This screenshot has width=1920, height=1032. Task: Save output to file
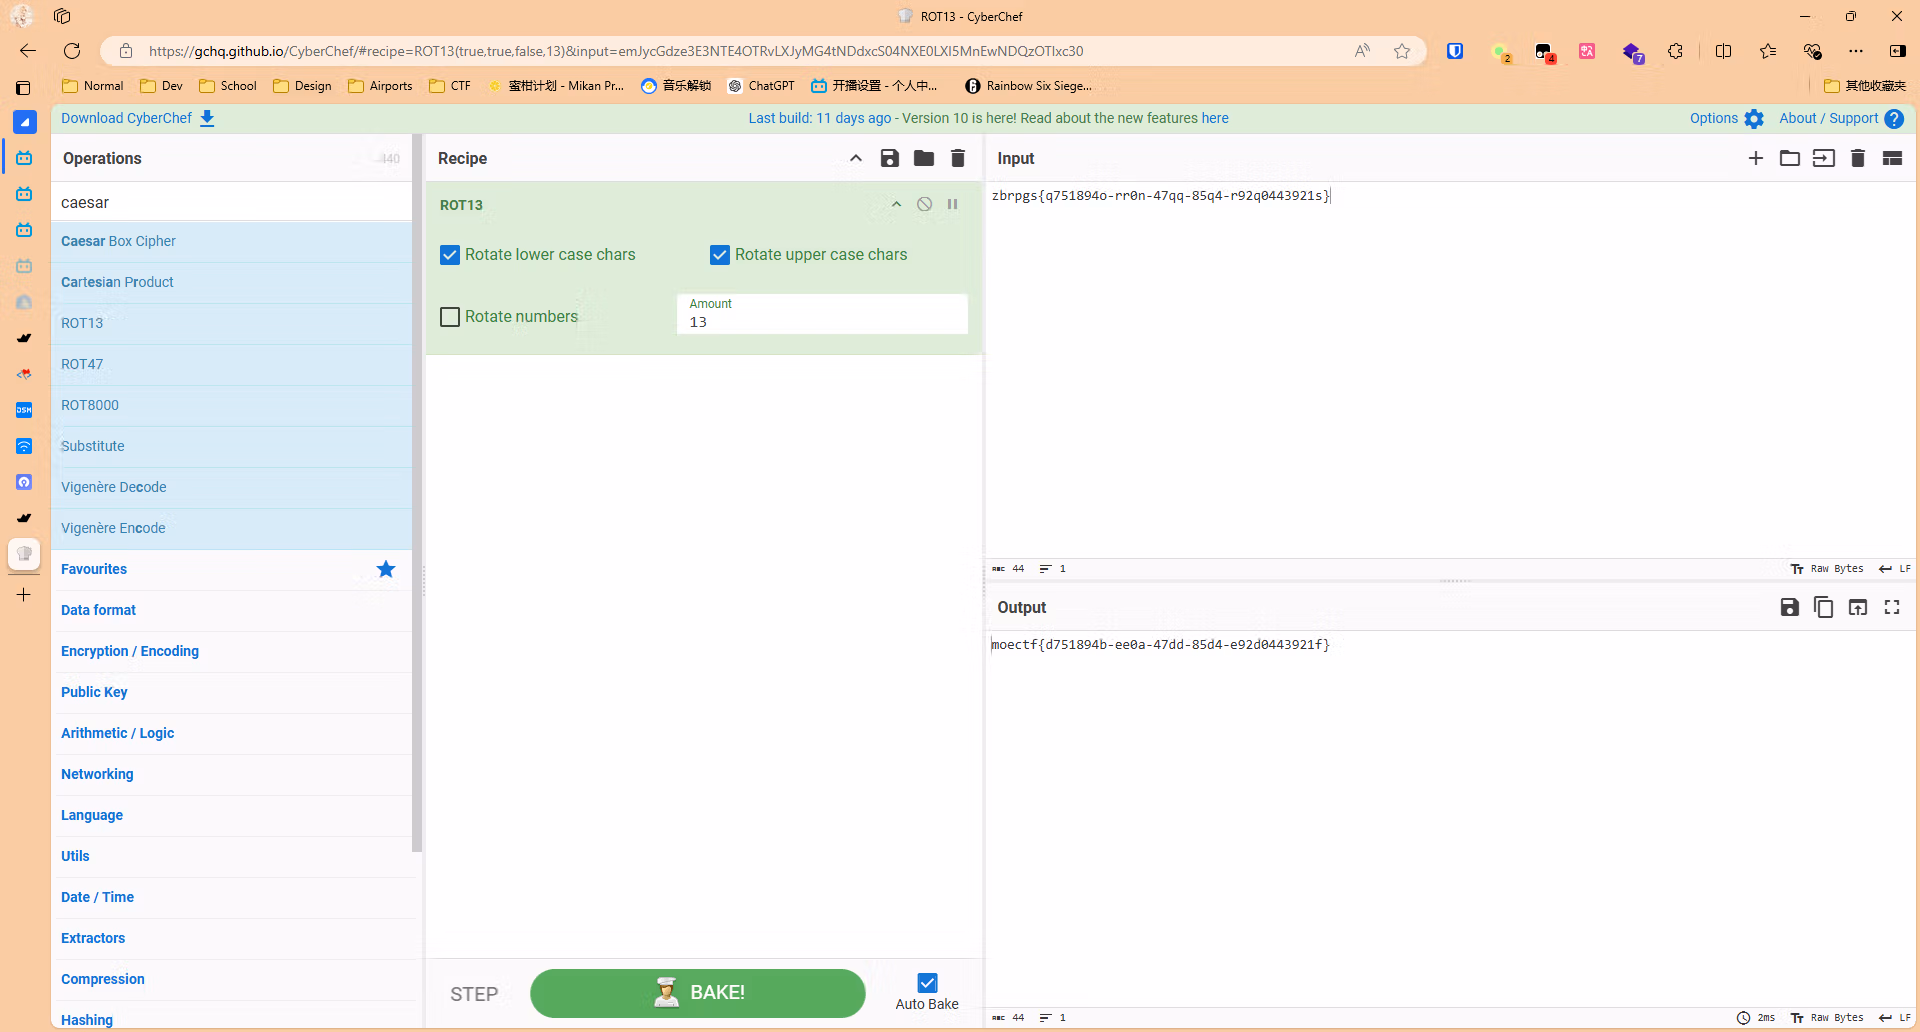[1789, 607]
